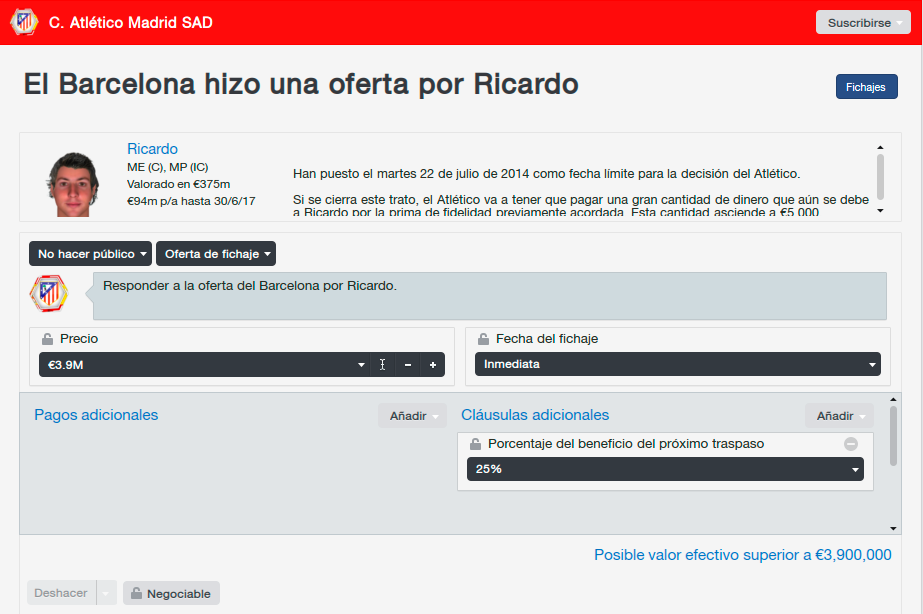Open Añadir menu for Cláusulas adicionales

[839, 416]
